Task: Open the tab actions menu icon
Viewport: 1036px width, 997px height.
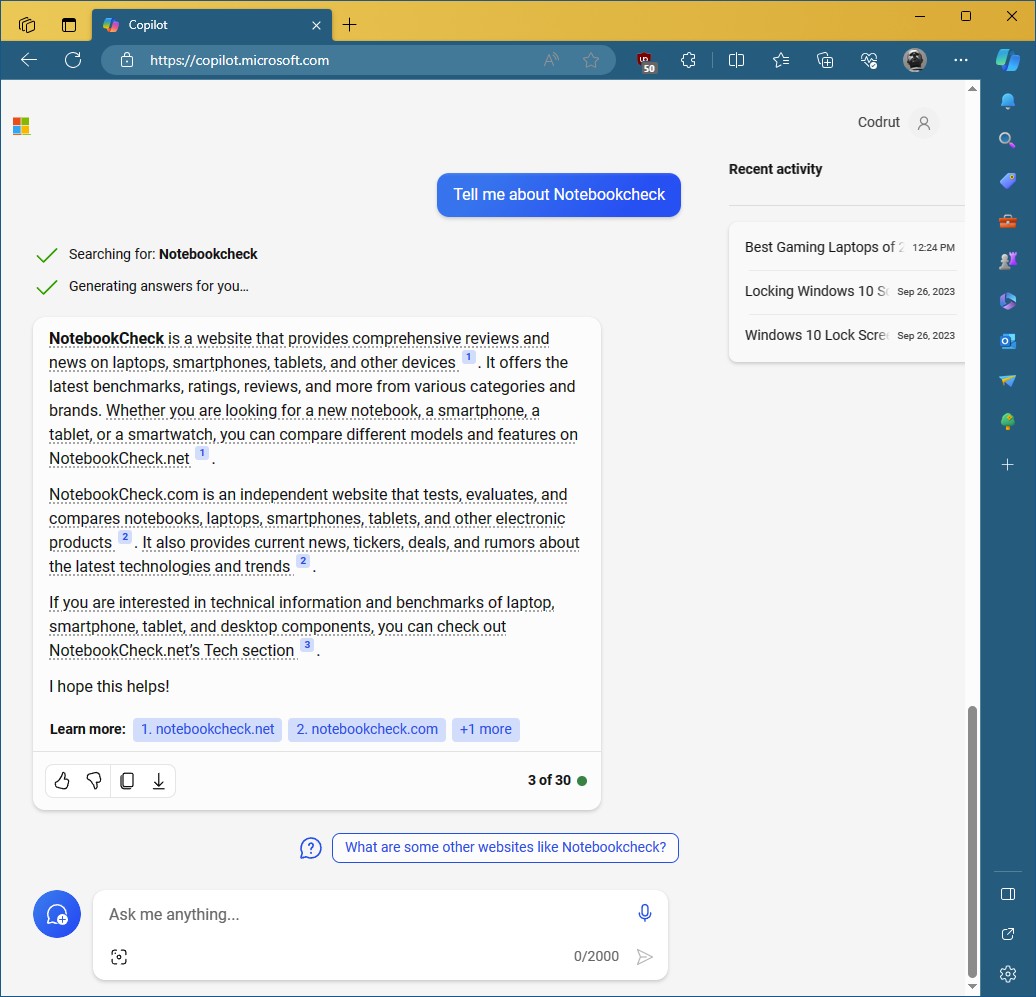Action: (69, 25)
